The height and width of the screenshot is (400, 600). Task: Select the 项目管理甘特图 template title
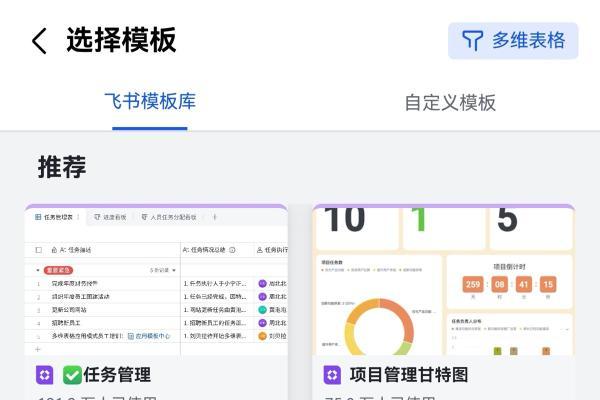click(x=409, y=374)
